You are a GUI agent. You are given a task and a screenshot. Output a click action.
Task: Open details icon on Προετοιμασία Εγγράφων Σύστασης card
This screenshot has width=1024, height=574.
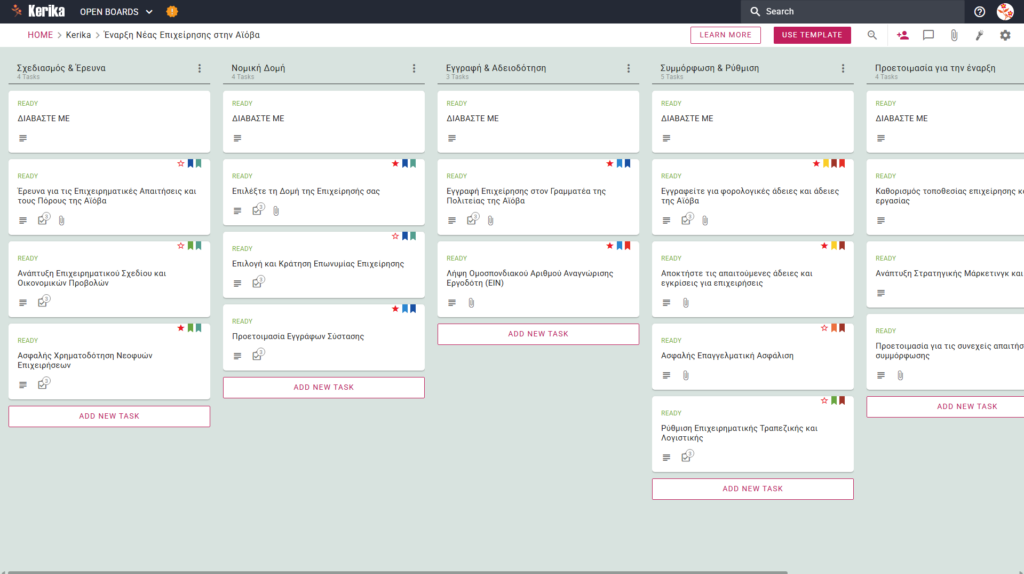238,356
